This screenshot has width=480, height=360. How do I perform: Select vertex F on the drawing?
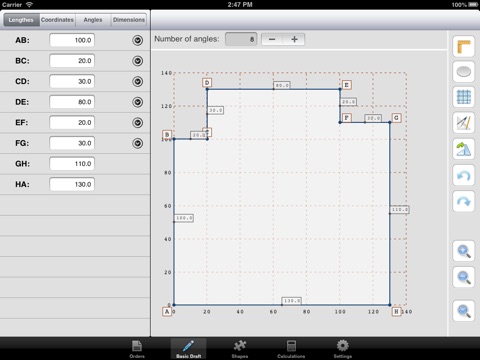347,118
